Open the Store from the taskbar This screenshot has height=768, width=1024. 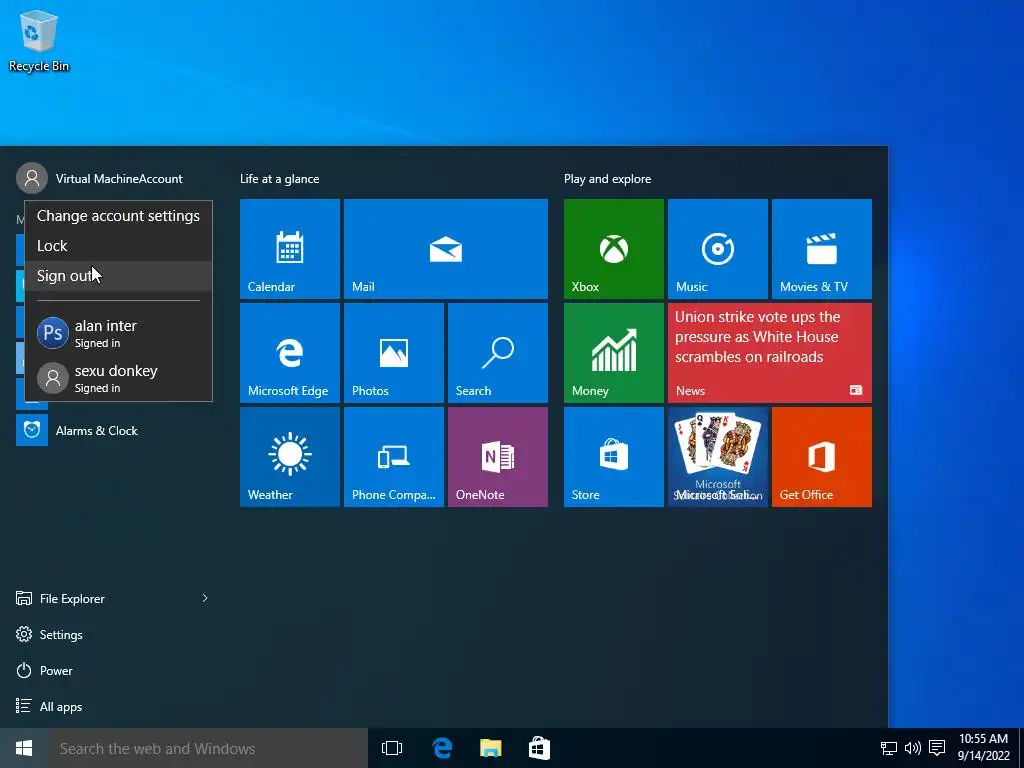click(539, 748)
